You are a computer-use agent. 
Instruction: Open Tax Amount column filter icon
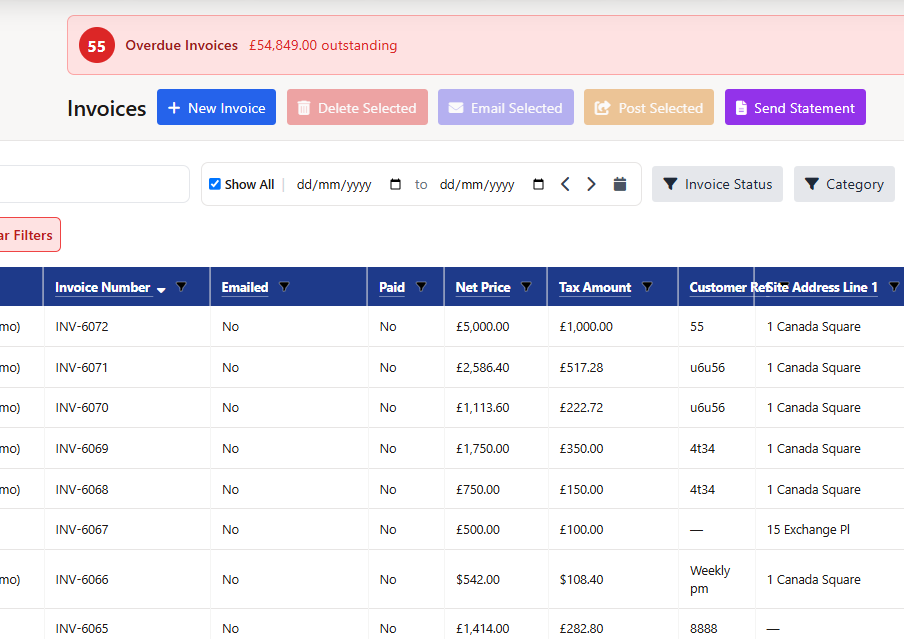click(647, 286)
